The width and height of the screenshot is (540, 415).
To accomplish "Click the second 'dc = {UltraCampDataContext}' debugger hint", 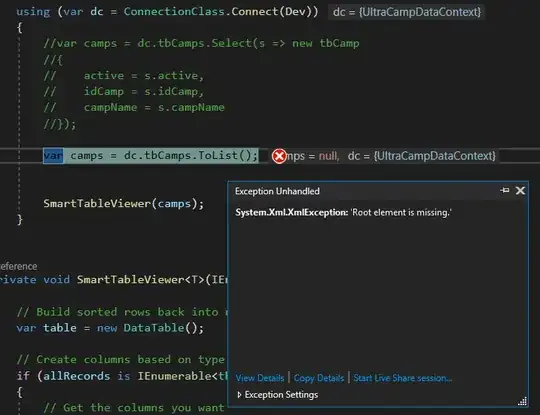I will pyautogui.click(x=422, y=156).
